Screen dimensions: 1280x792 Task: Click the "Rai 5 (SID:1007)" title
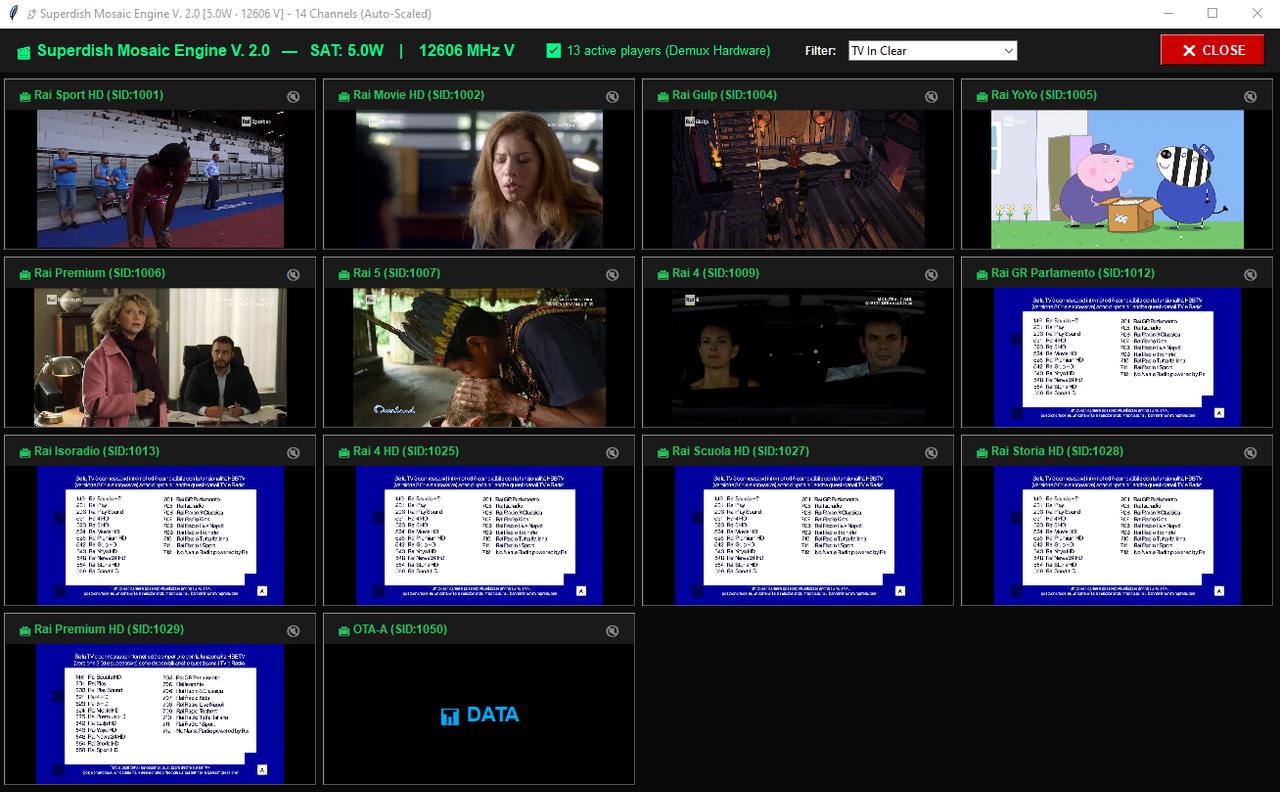pos(397,273)
